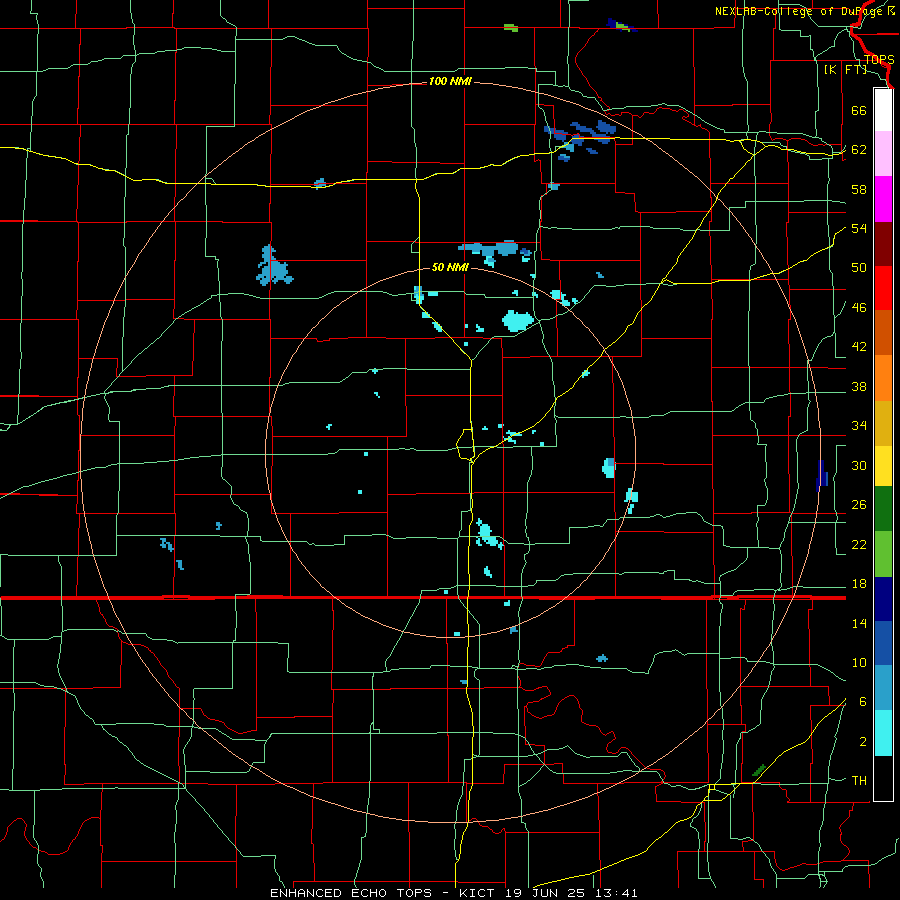Select the 50 scale label

pos(859,268)
